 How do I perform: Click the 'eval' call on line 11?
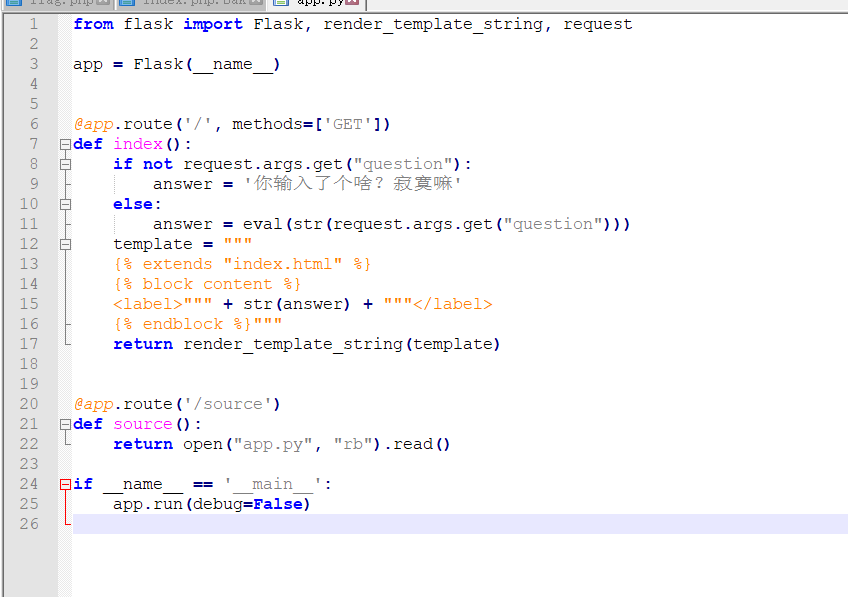[262, 224]
